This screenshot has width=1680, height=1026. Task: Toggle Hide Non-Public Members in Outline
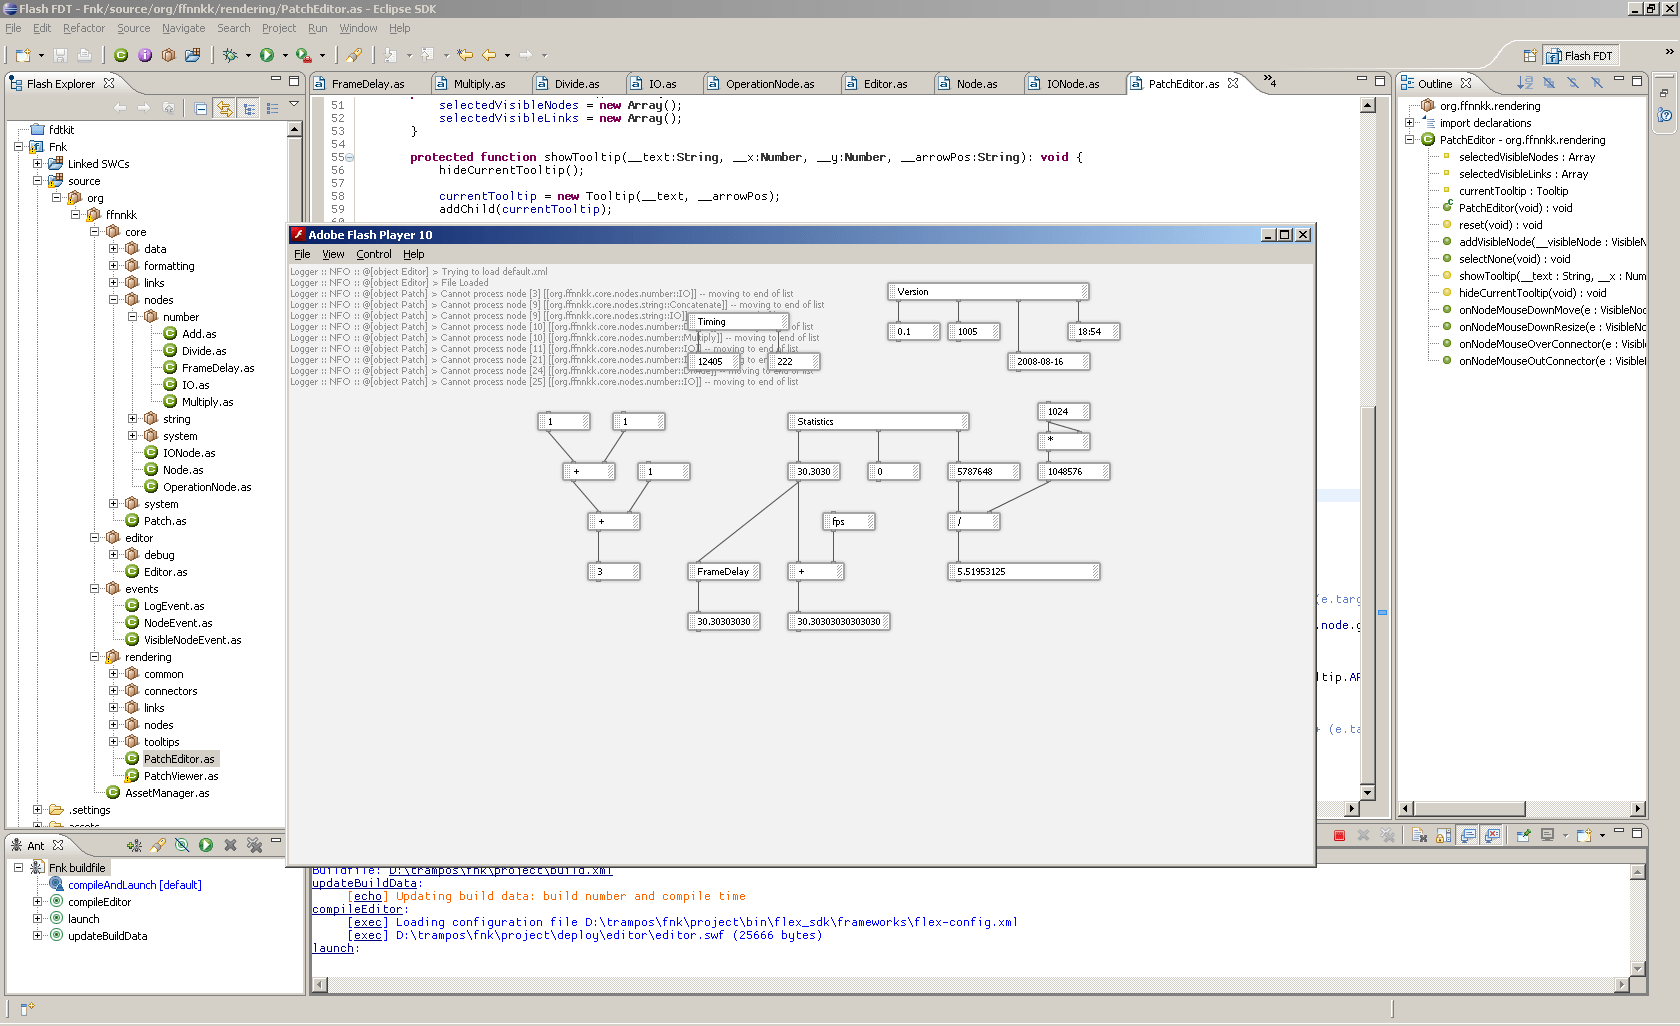[1597, 83]
